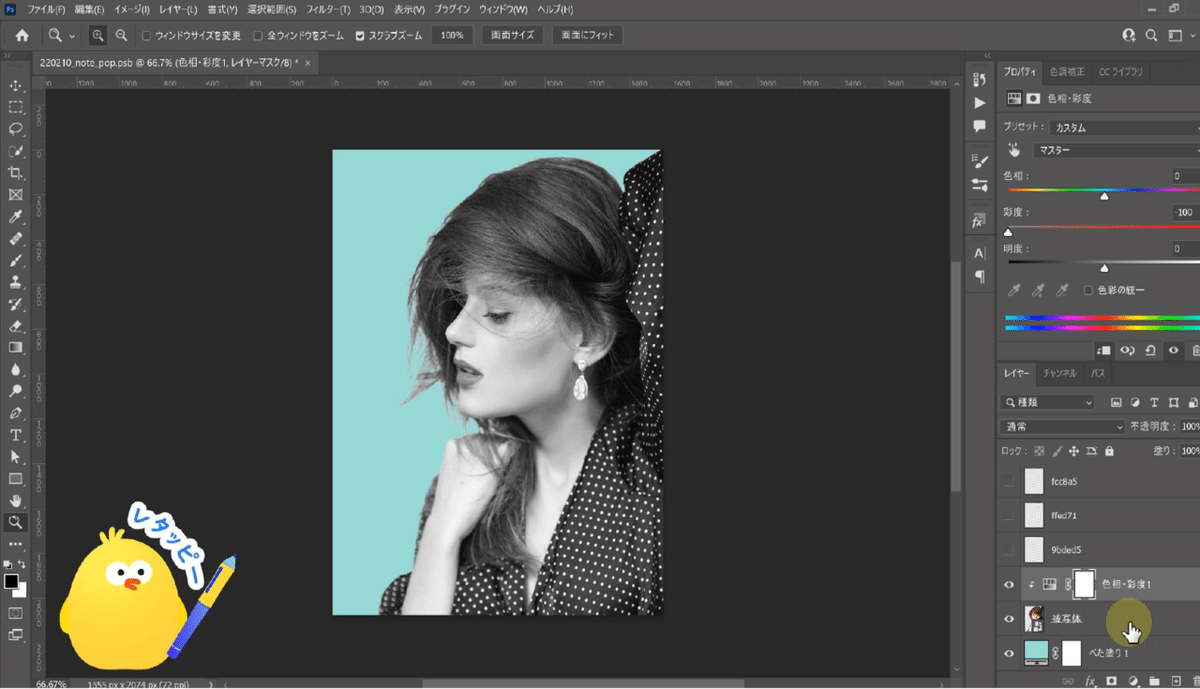Open the History panel icon
The height and width of the screenshot is (689, 1200).
tap(980, 78)
